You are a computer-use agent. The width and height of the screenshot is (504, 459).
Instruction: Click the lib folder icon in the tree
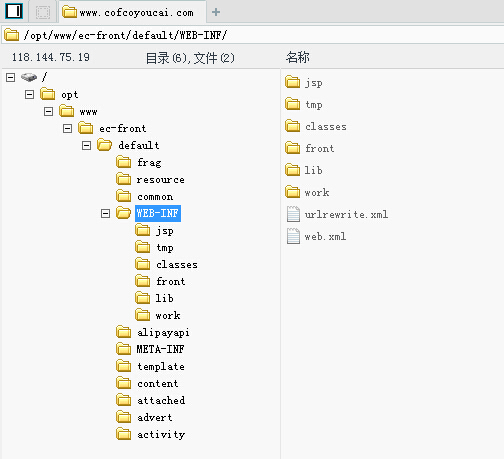pos(143,298)
